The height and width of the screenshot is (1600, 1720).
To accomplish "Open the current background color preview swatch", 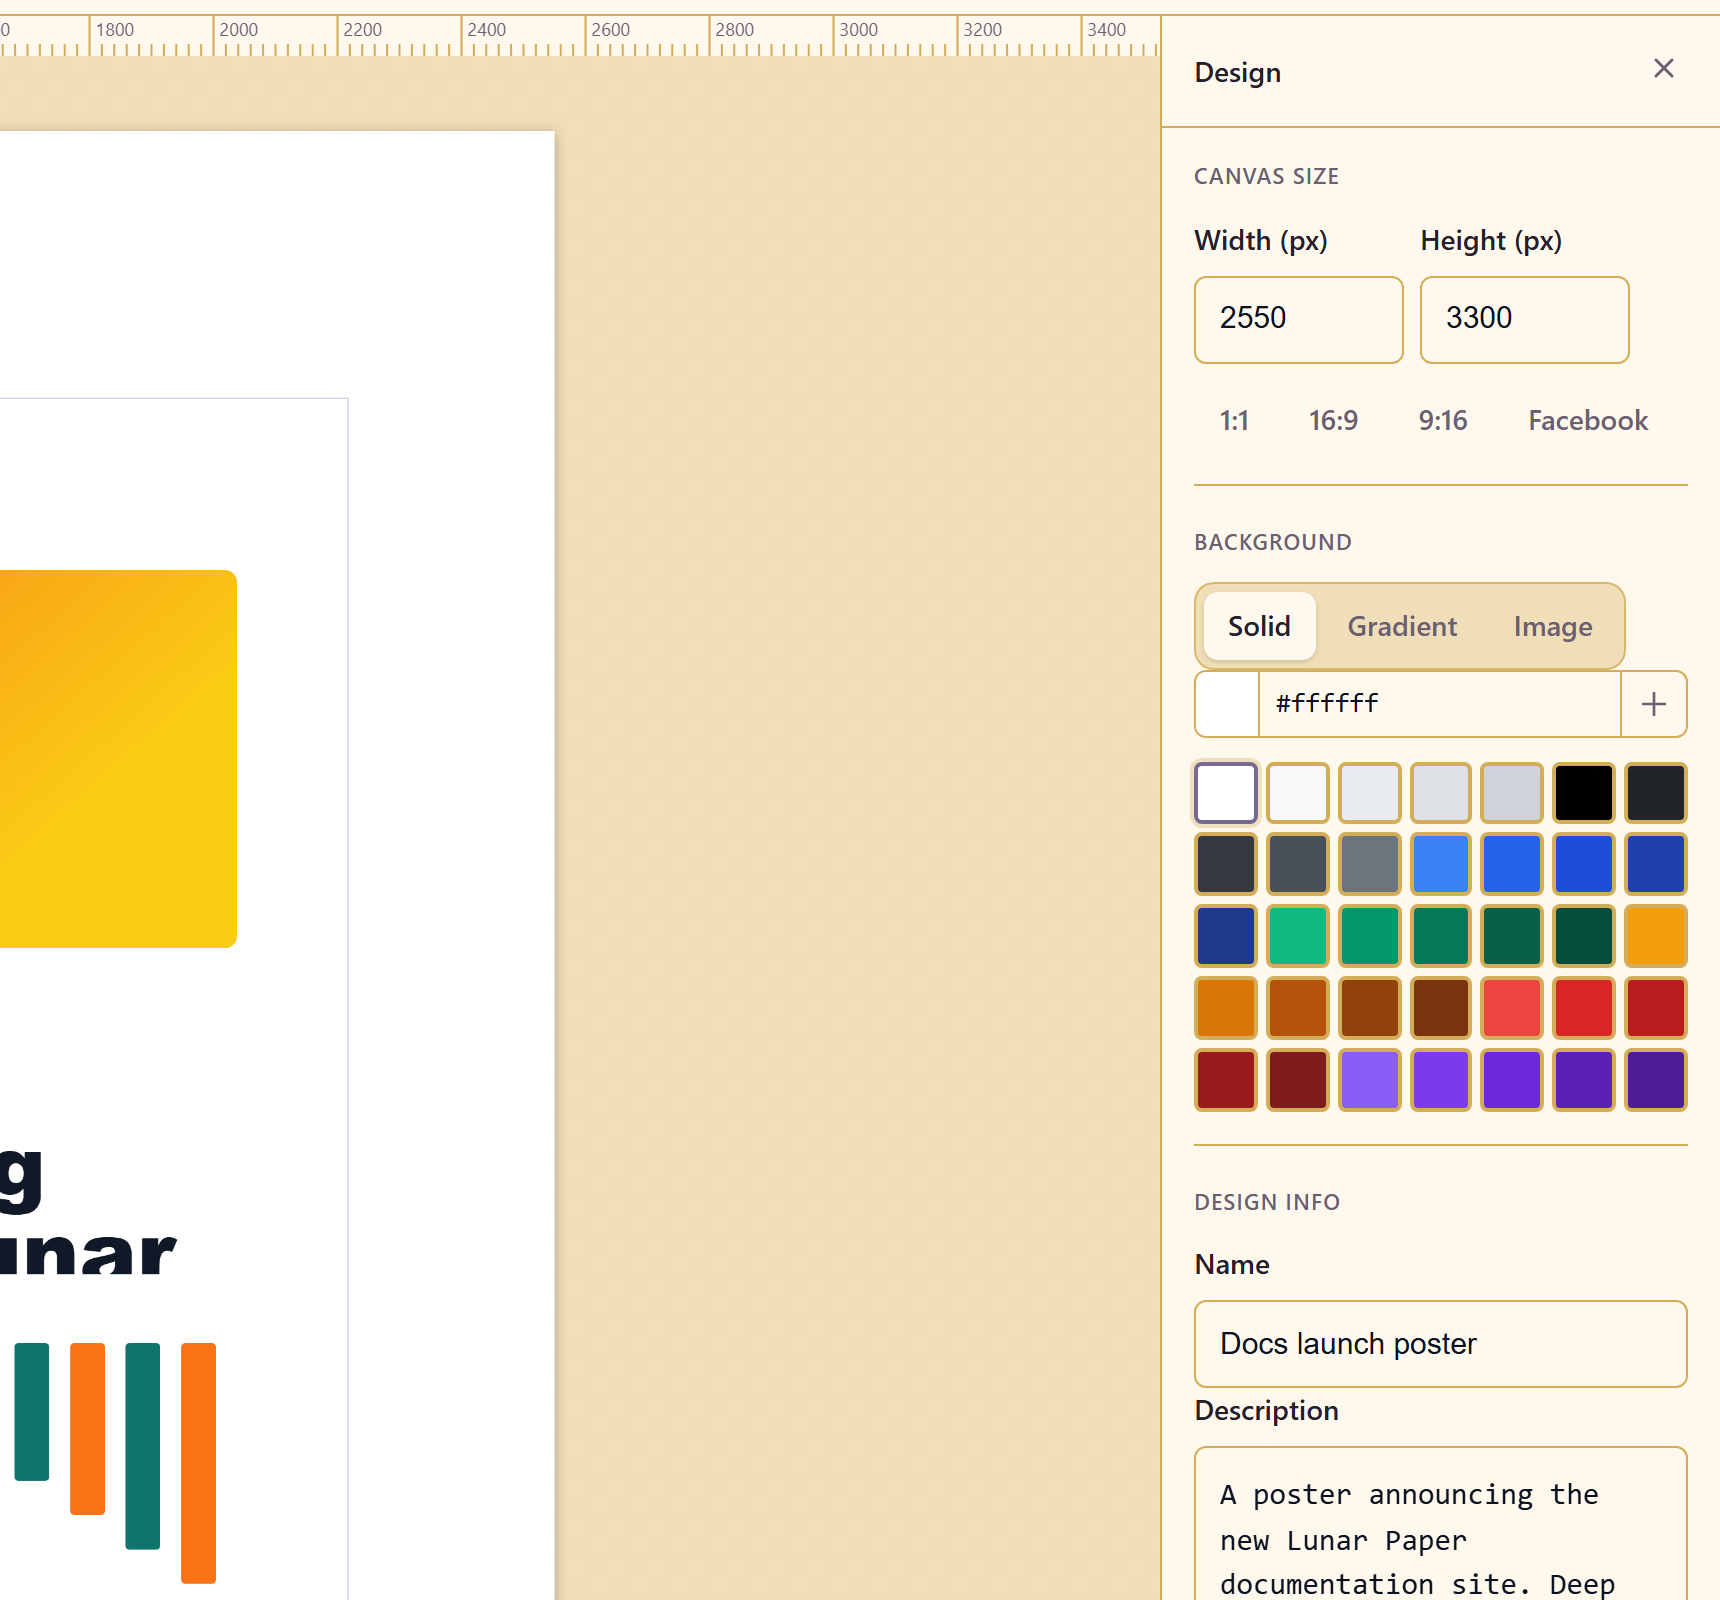I will (x=1227, y=704).
